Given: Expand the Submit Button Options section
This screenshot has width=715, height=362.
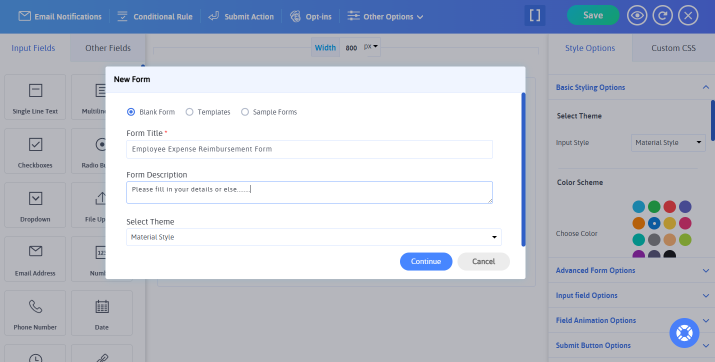Looking at the screenshot, I should [632, 346].
